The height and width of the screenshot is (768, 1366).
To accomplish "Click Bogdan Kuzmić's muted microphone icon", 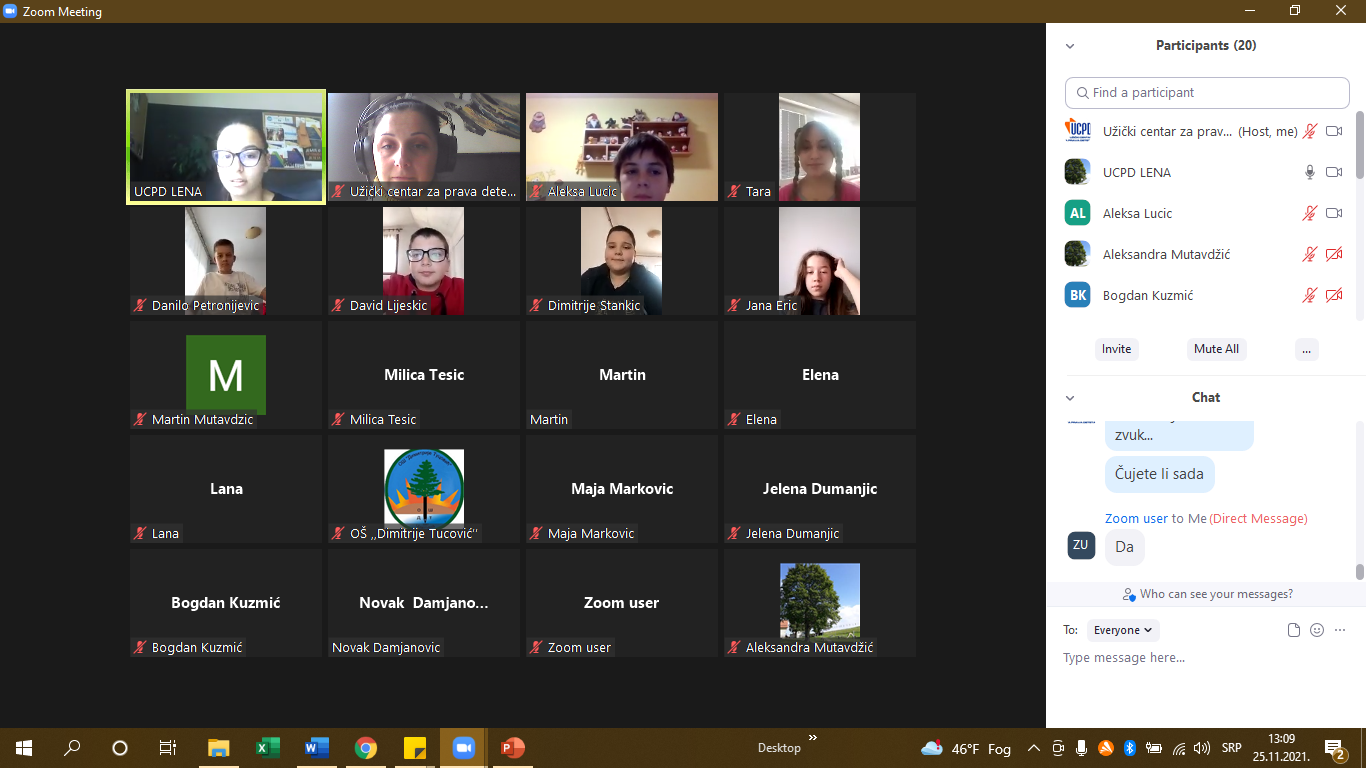I will [x=1309, y=295].
